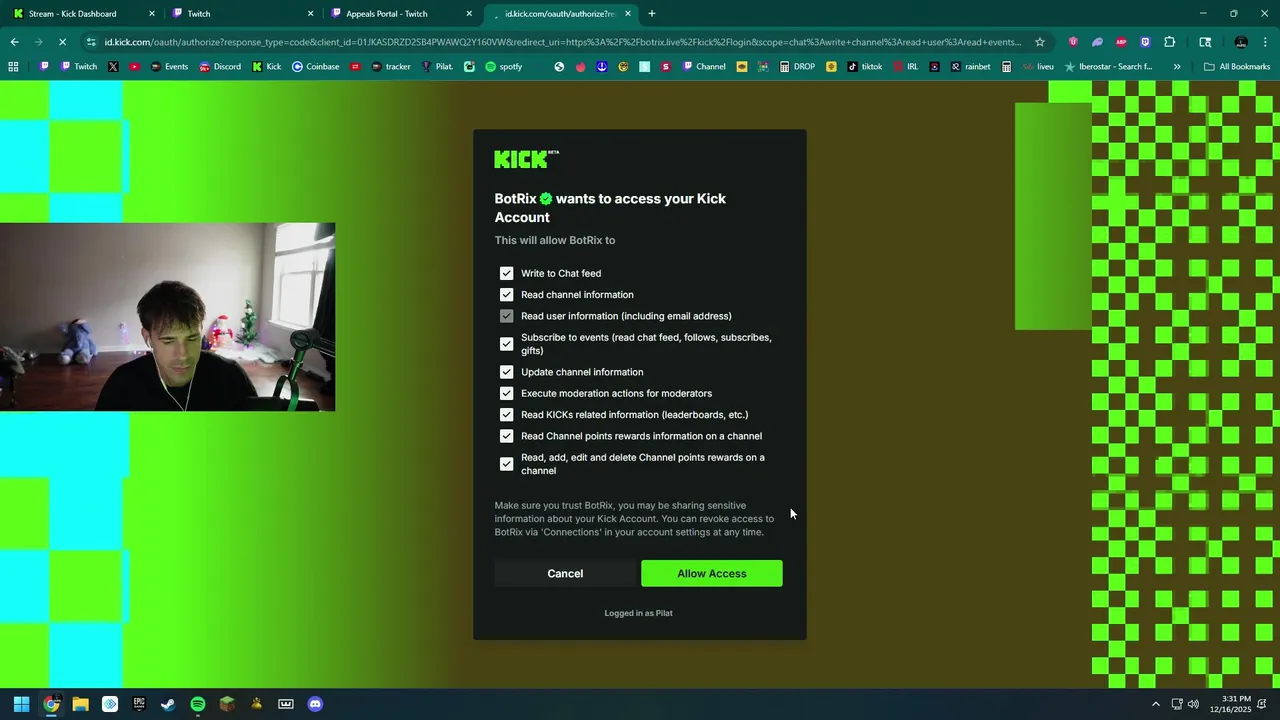
Task: Switch to the Twitch tab
Action: (x=242, y=14)
